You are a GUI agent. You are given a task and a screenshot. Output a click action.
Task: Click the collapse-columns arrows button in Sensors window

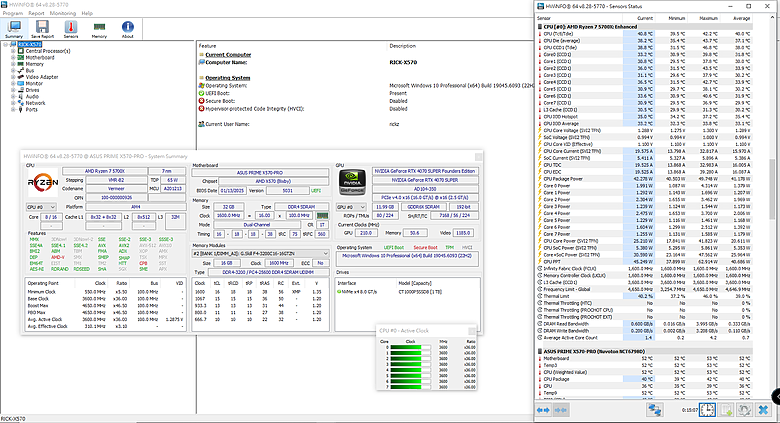point(561,410)
